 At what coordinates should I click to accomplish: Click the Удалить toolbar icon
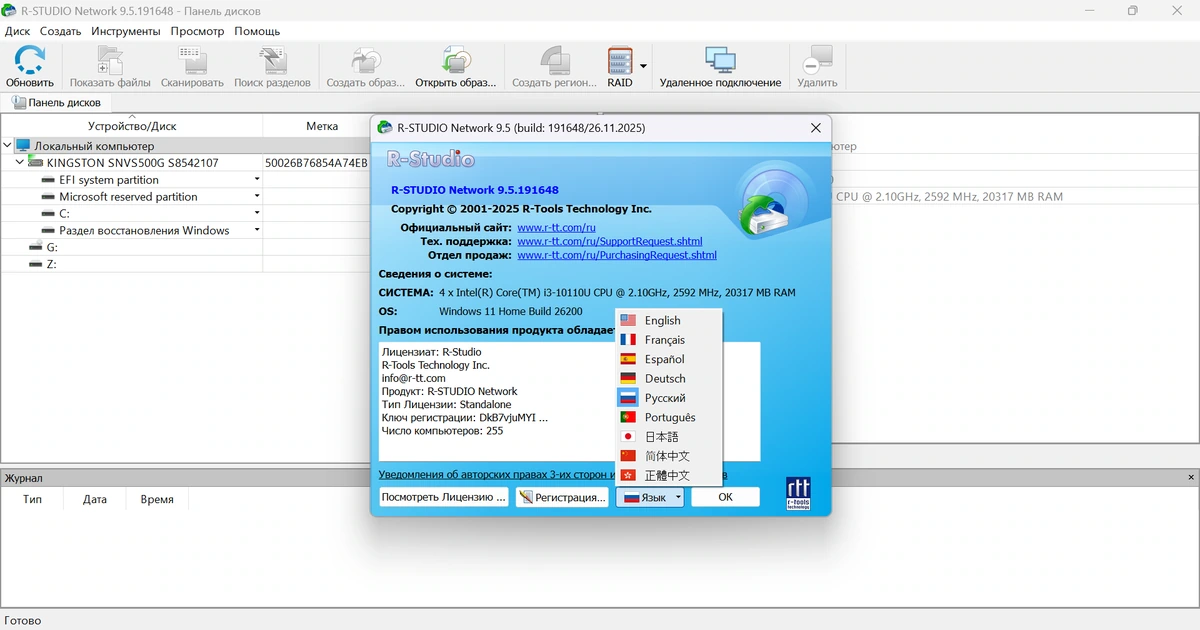(x=817, y=60)
